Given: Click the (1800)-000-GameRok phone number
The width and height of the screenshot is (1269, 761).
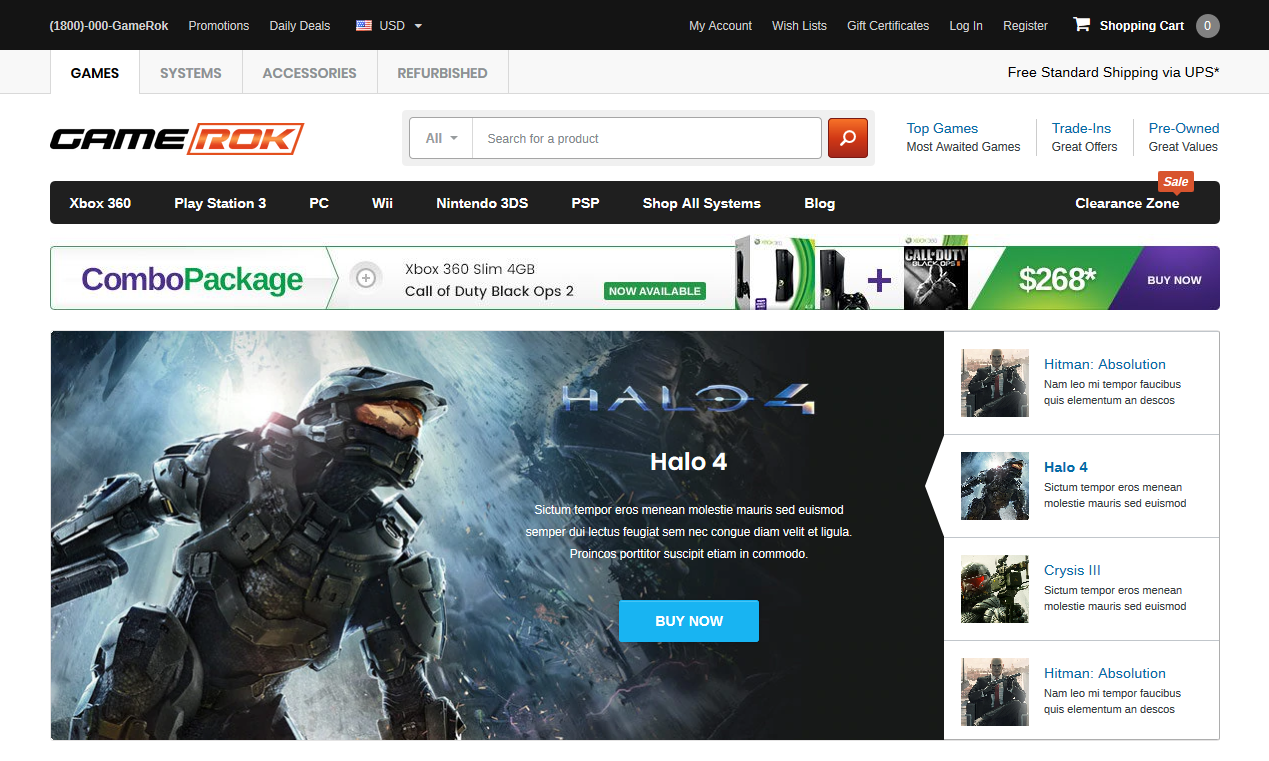Looking at the screenshot, I should pyautogui.click(x=109, y=26).
